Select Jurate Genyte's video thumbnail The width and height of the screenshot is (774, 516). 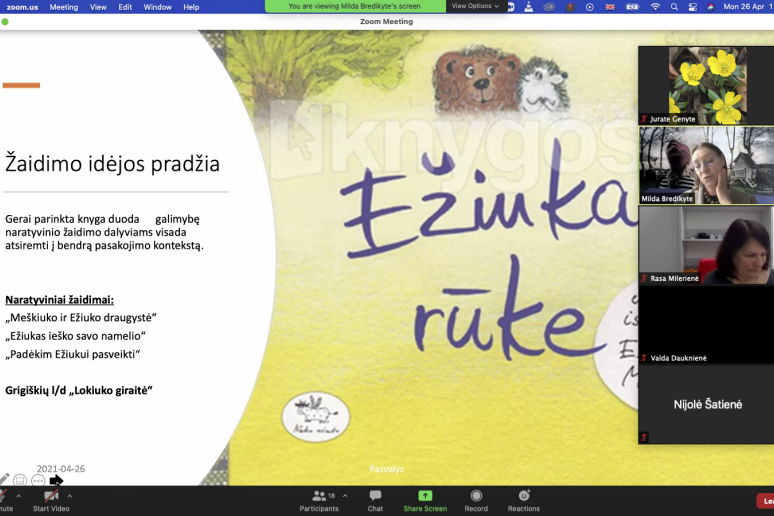tap(706, 85)
